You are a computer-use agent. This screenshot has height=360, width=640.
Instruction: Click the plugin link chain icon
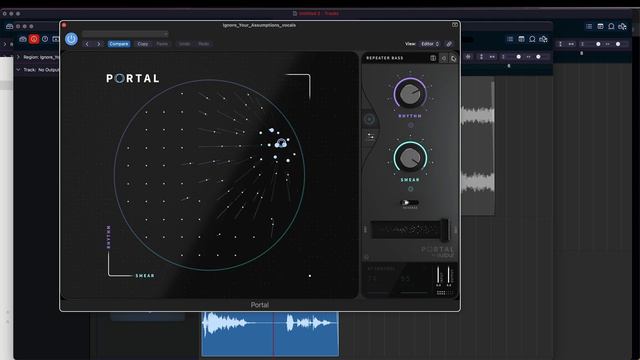(449, 44)
